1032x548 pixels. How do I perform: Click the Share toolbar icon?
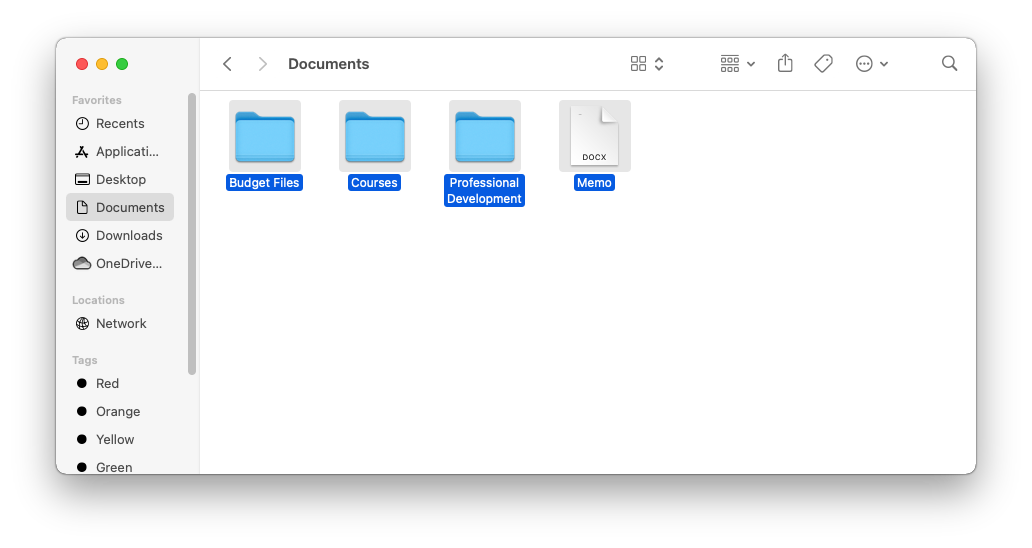(x=785, y=64)
